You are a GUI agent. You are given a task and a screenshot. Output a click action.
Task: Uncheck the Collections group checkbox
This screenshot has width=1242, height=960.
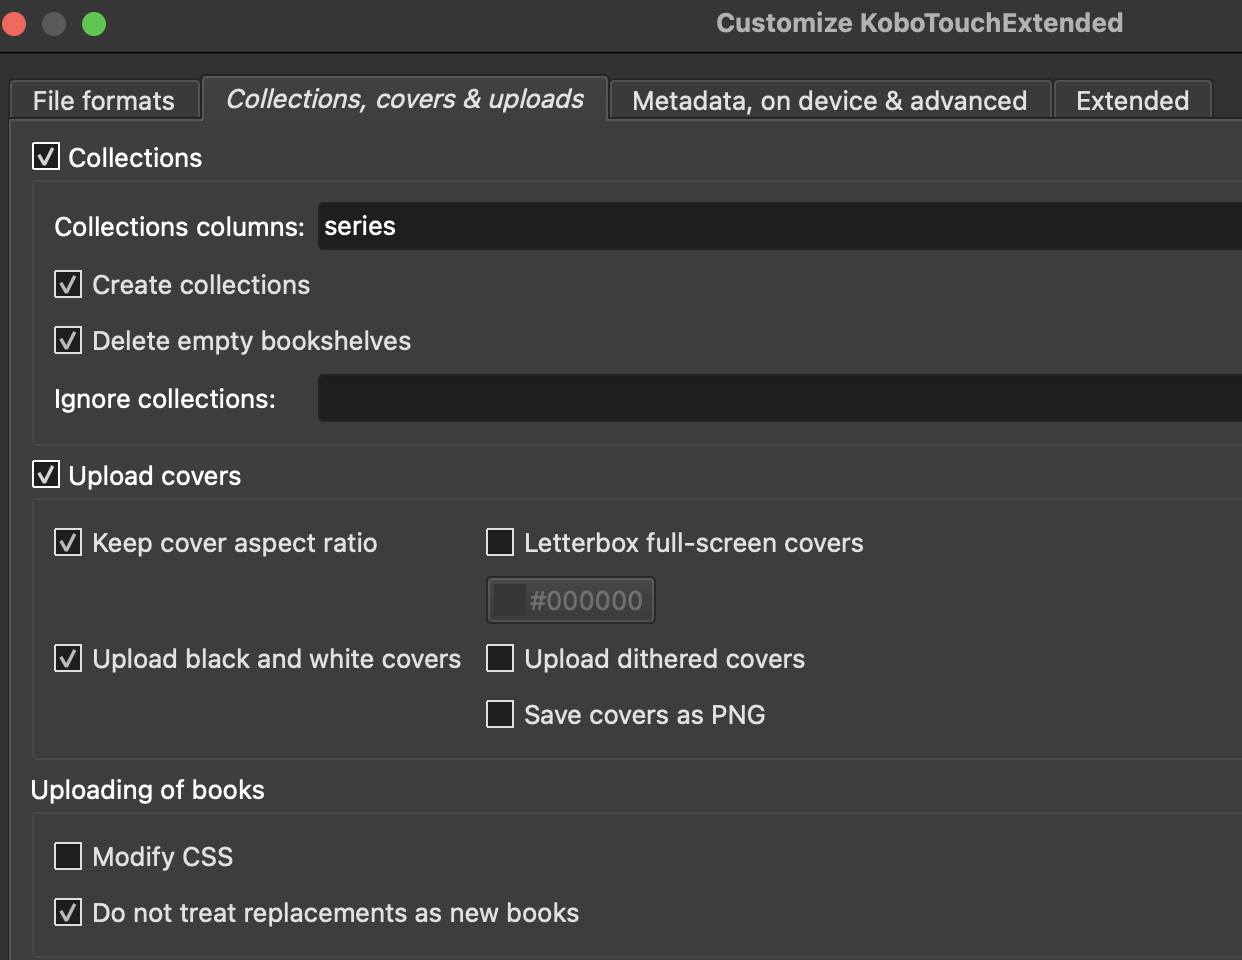[x=46, y=157]
